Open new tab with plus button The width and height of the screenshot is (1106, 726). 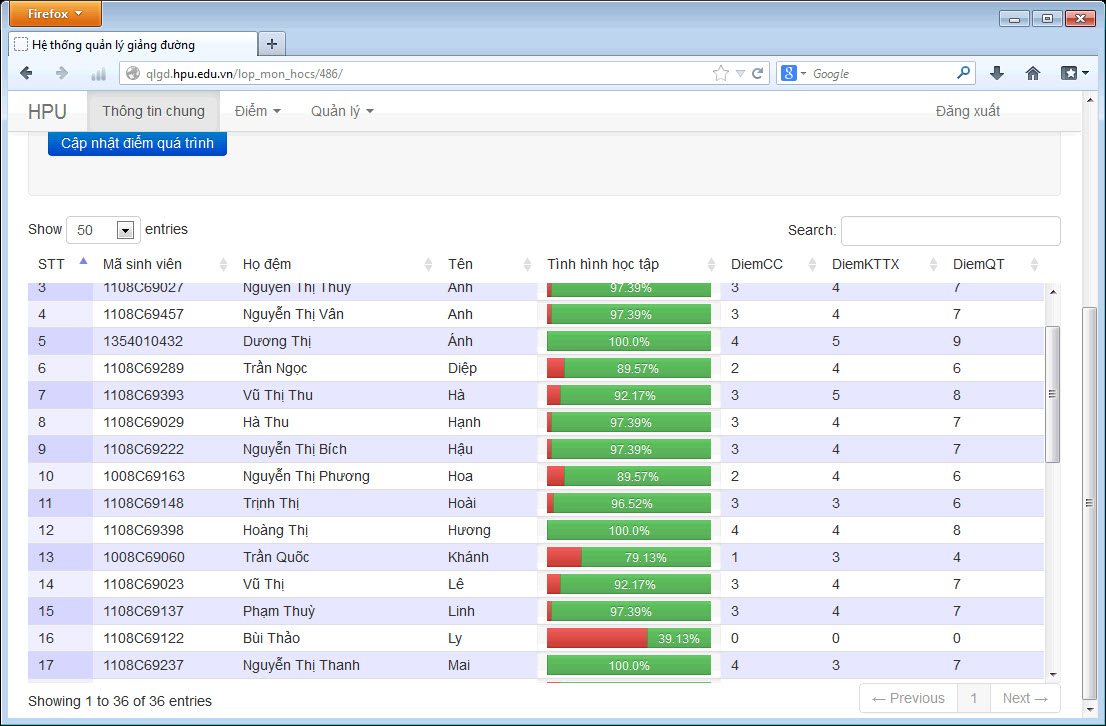(x=272, y=44)
